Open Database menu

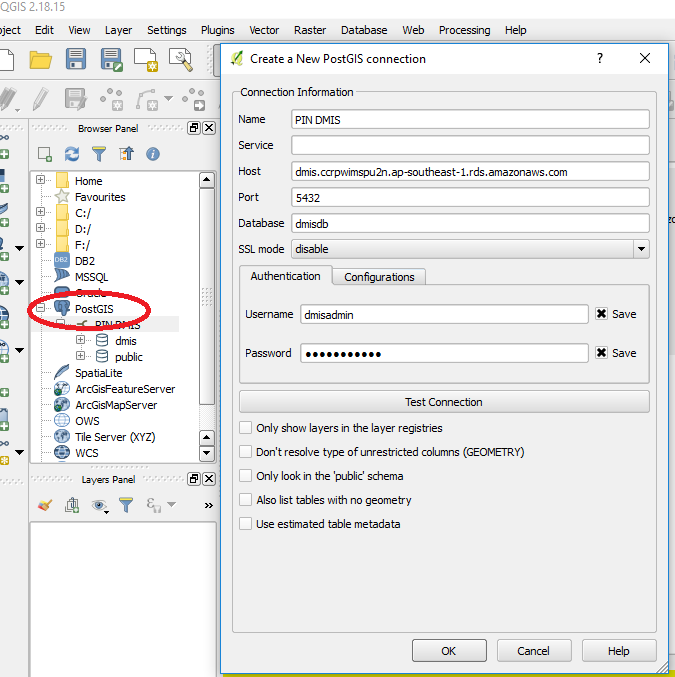pos(364,30)
